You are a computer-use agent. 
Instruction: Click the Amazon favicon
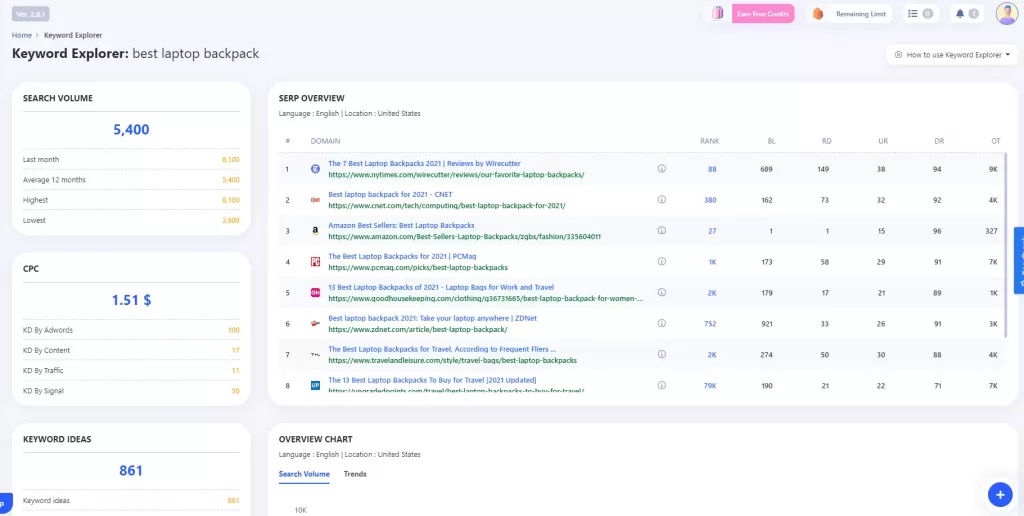pos(315,231)
